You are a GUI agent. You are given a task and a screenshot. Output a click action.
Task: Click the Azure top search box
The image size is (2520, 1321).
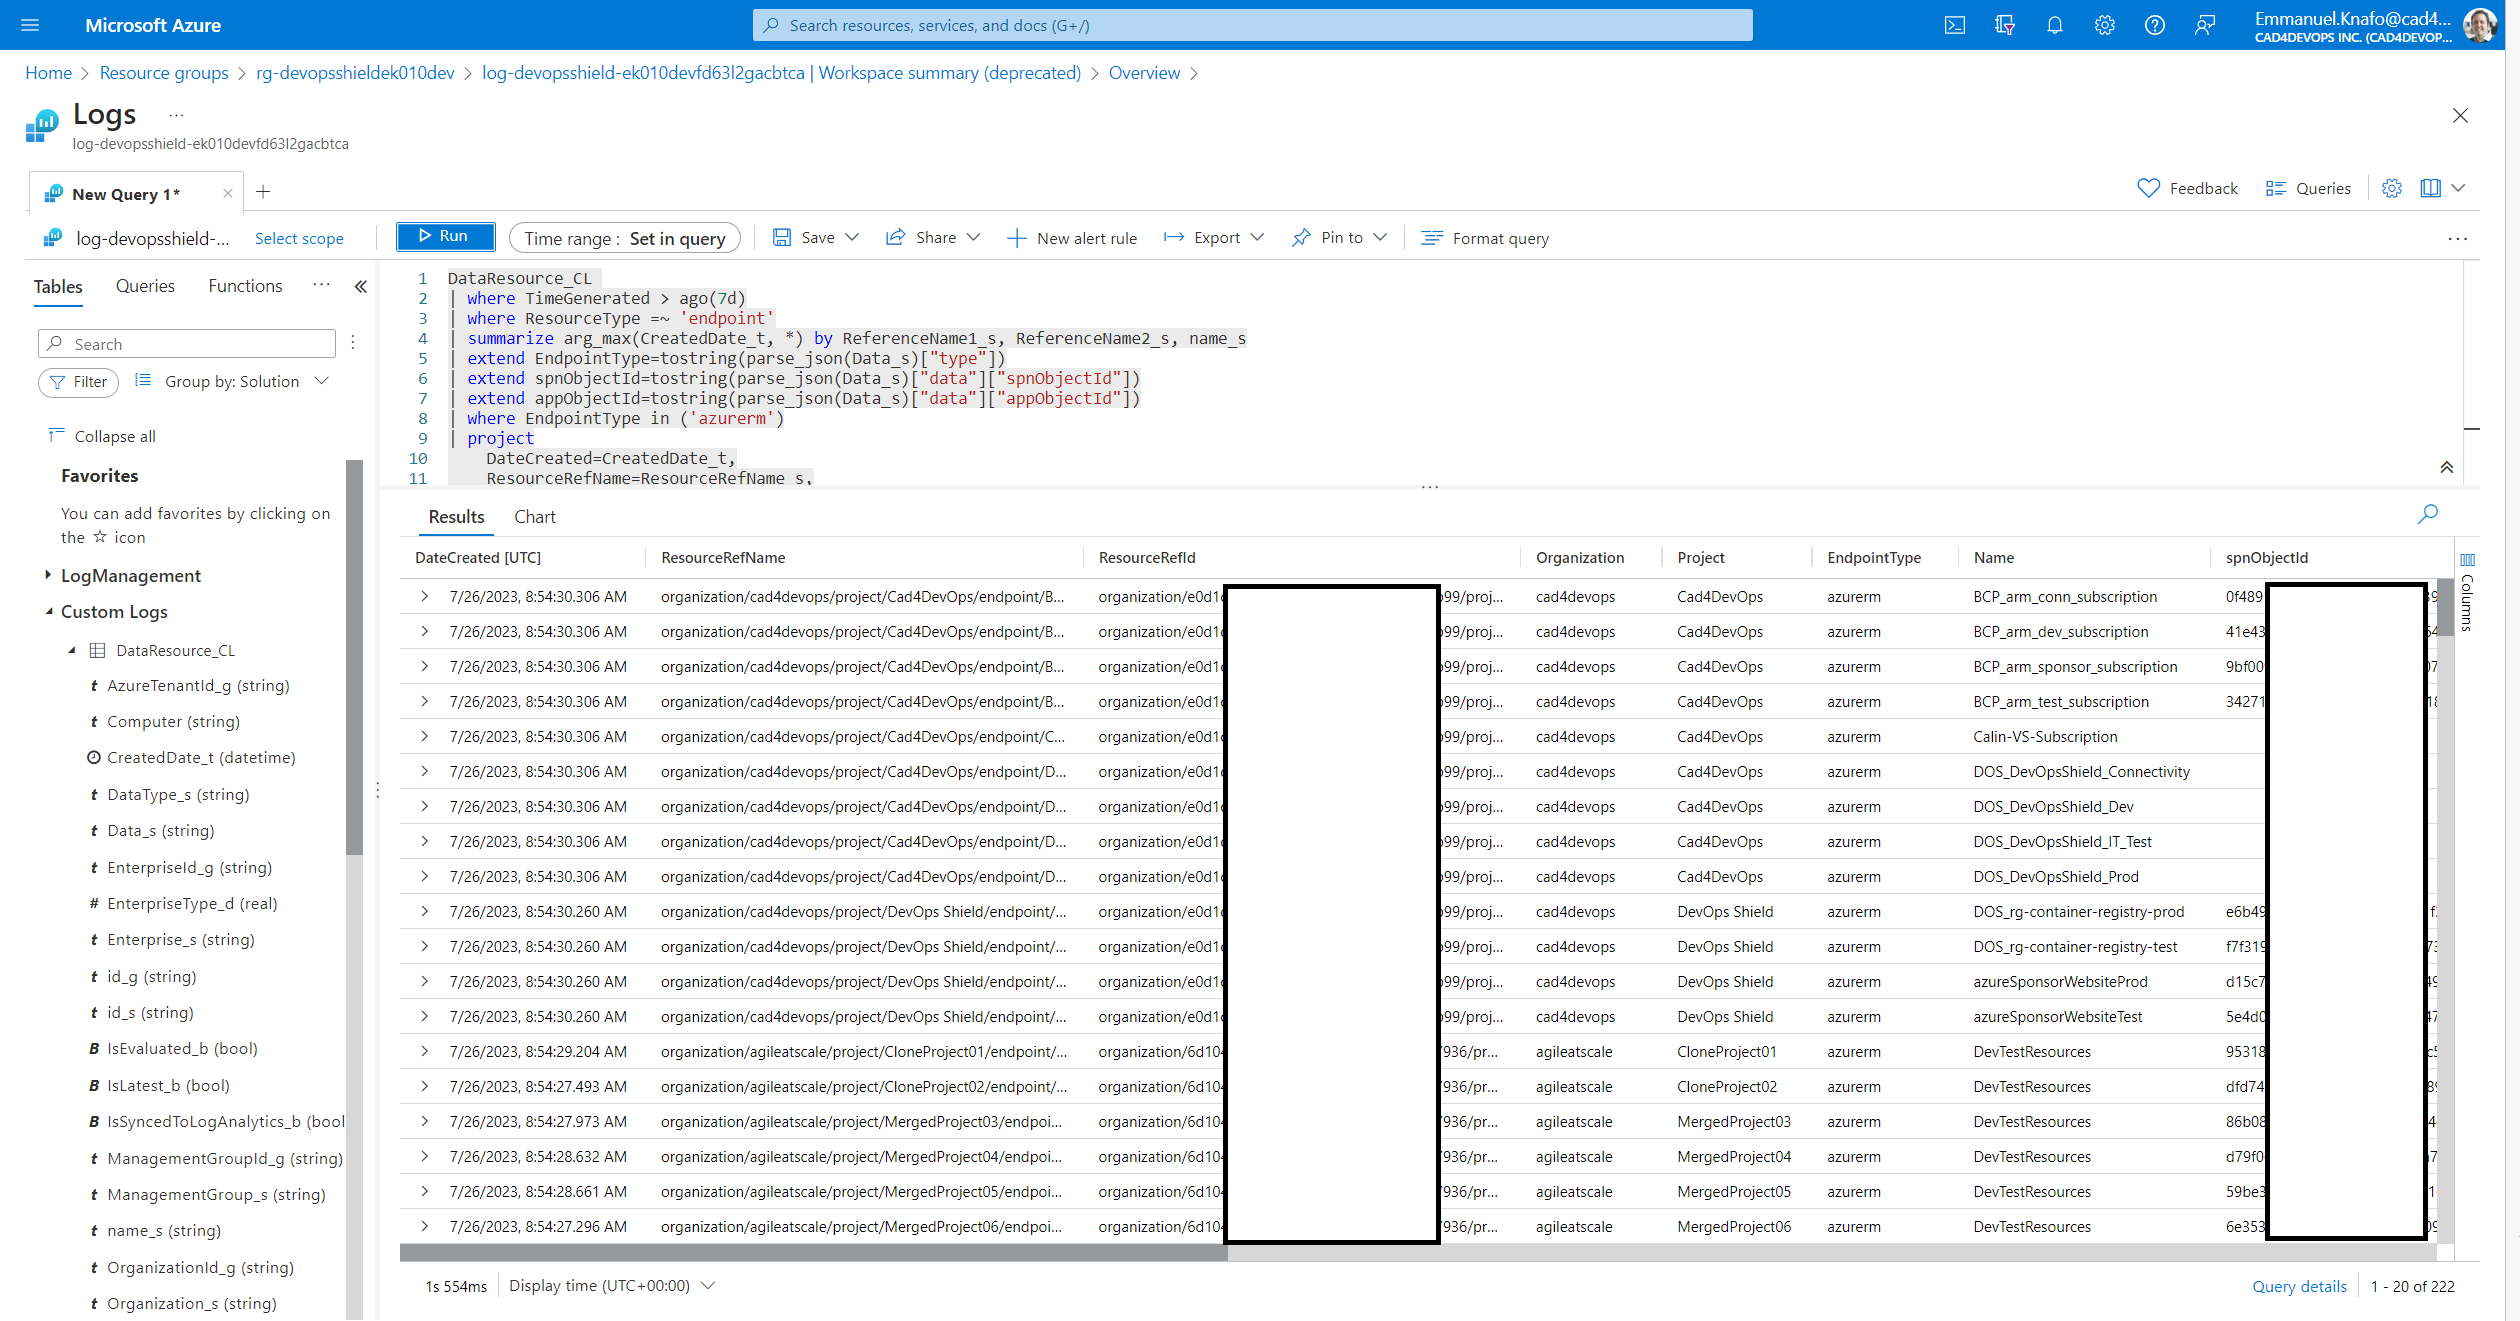coord(1252,25)
